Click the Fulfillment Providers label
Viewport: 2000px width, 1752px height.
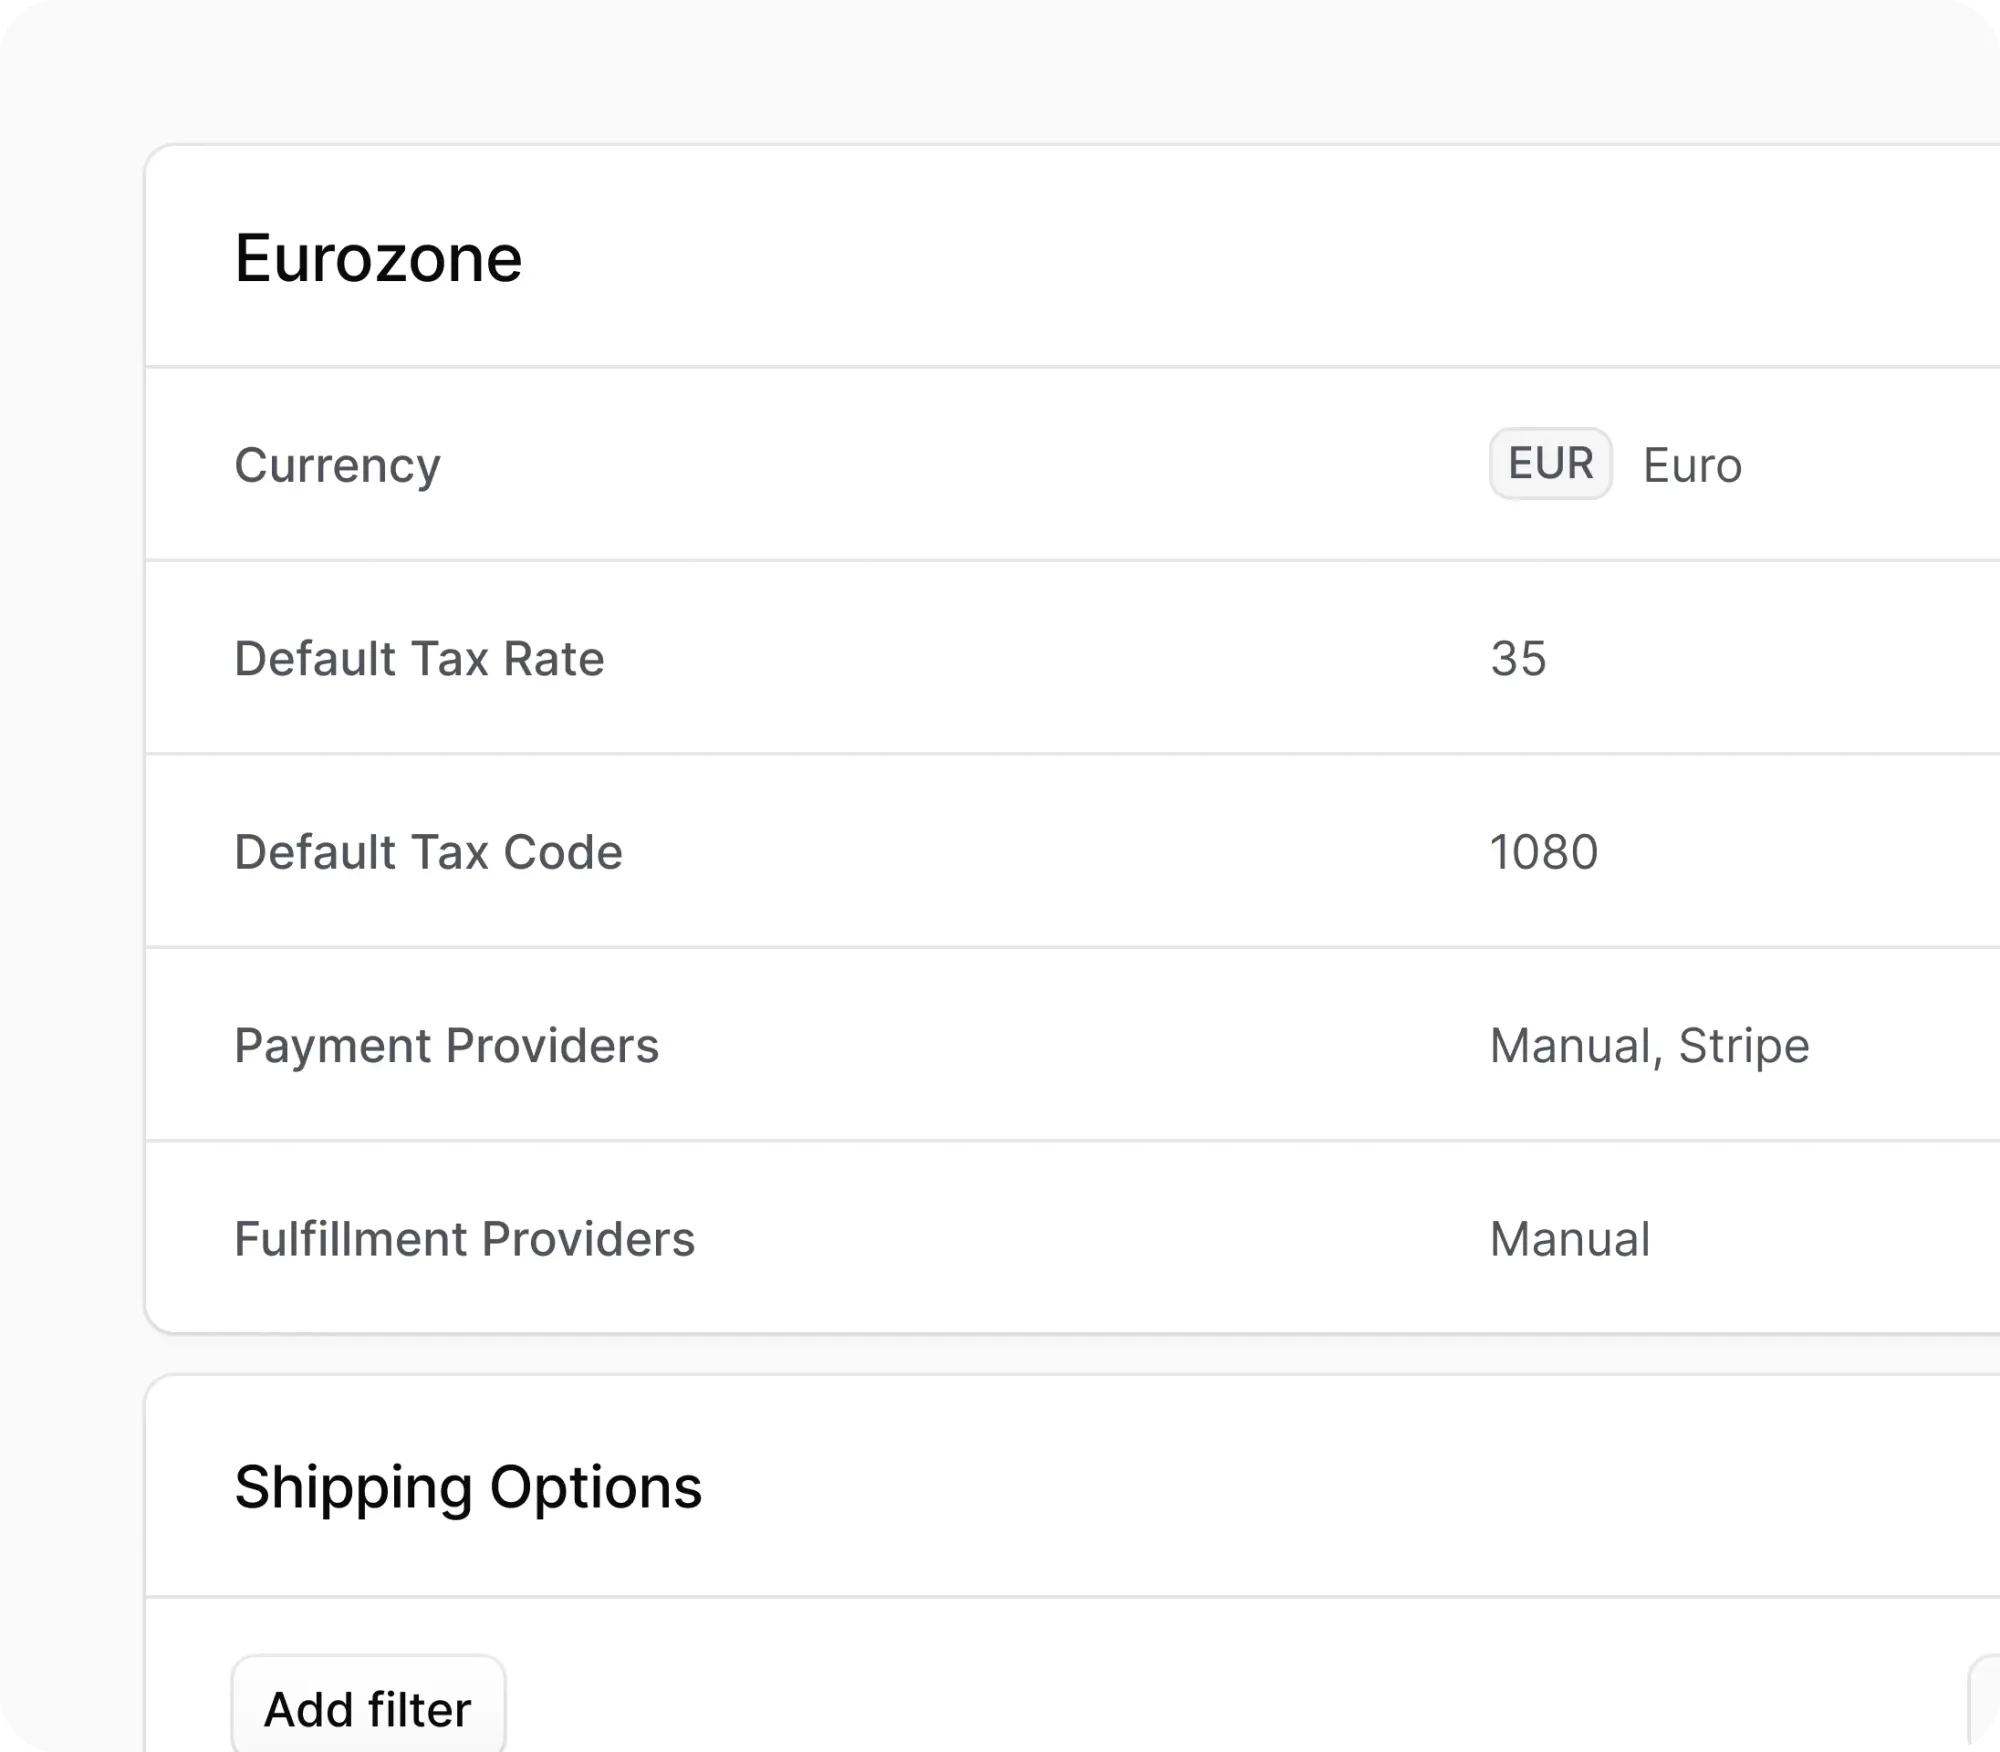464,1239
